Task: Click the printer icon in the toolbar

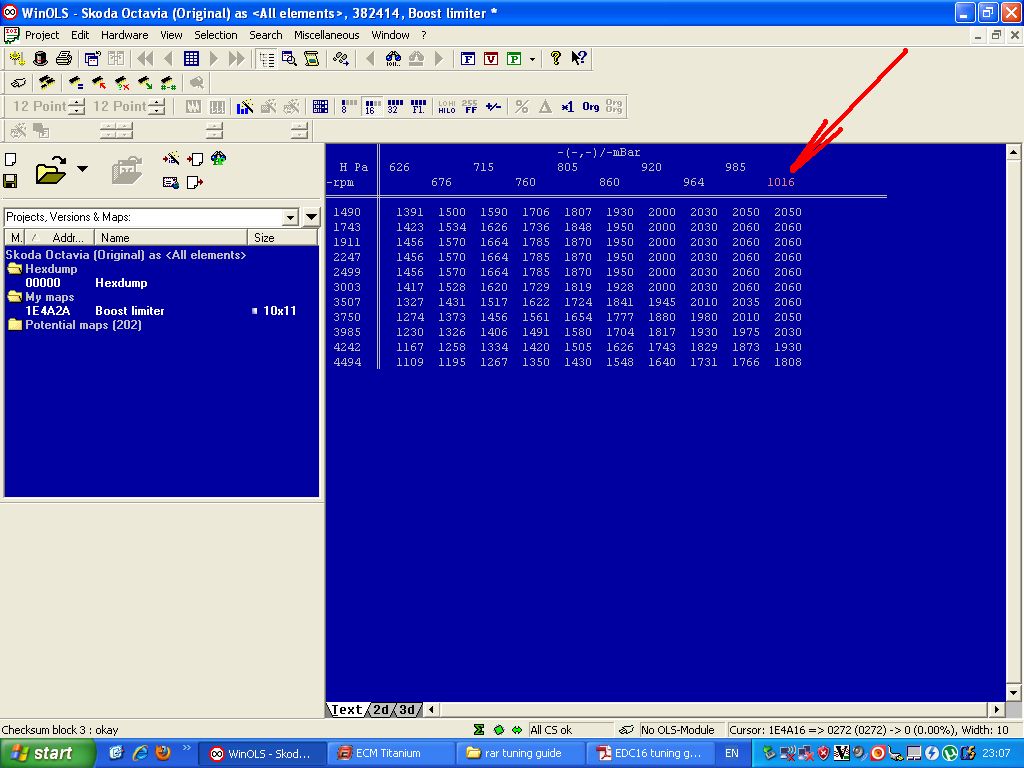Action: [x=64, y=59]
